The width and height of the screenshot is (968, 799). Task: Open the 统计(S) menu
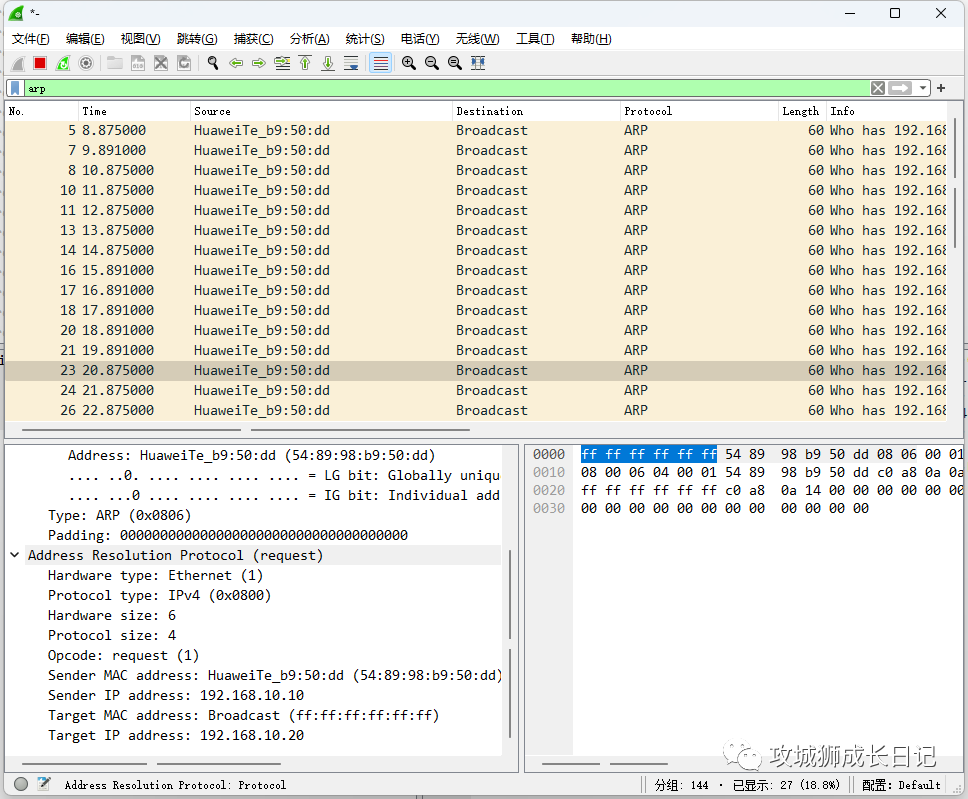click(x=365, y=39)
